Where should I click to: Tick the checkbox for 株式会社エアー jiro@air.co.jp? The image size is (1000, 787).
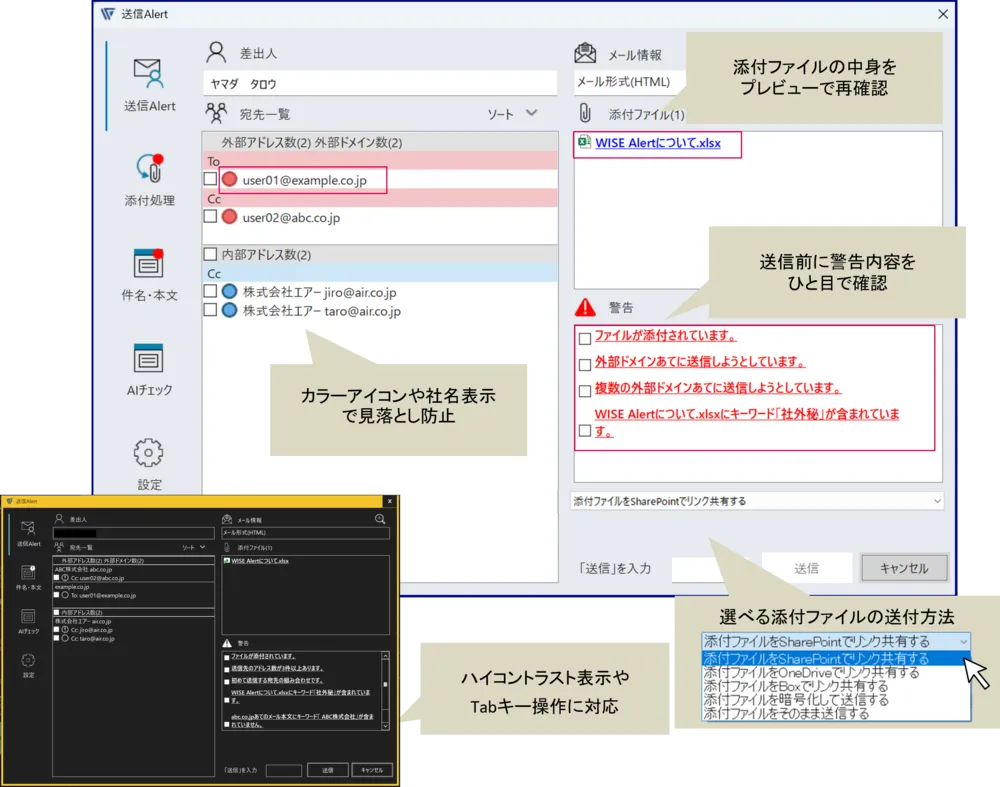click(210, 291)
